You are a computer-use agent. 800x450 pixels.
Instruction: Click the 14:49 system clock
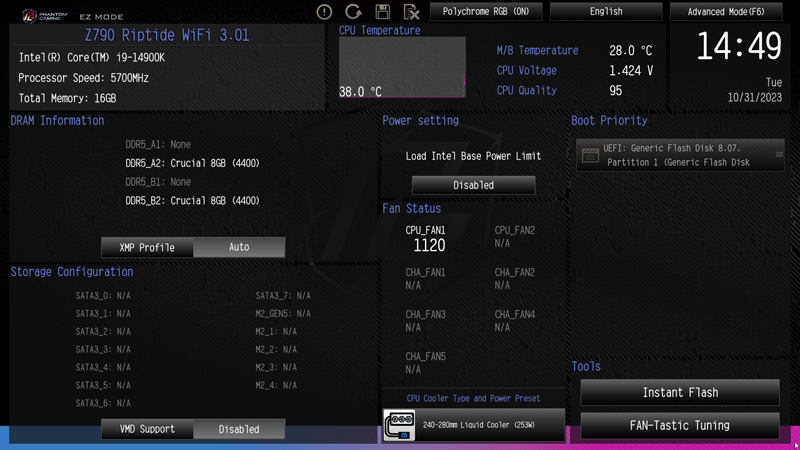pyautogui.click(x=738, y=46)
